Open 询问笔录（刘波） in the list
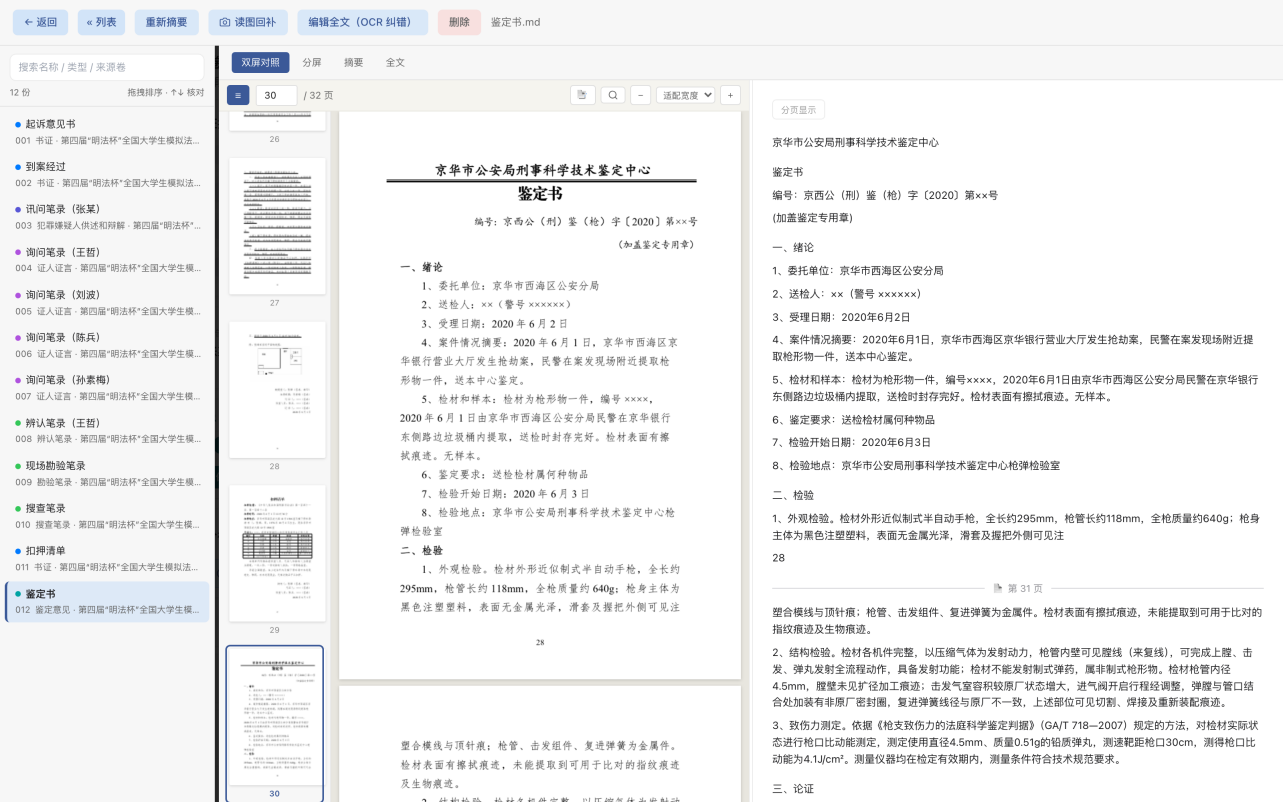 pyautogui.click(x=107, y=303)
